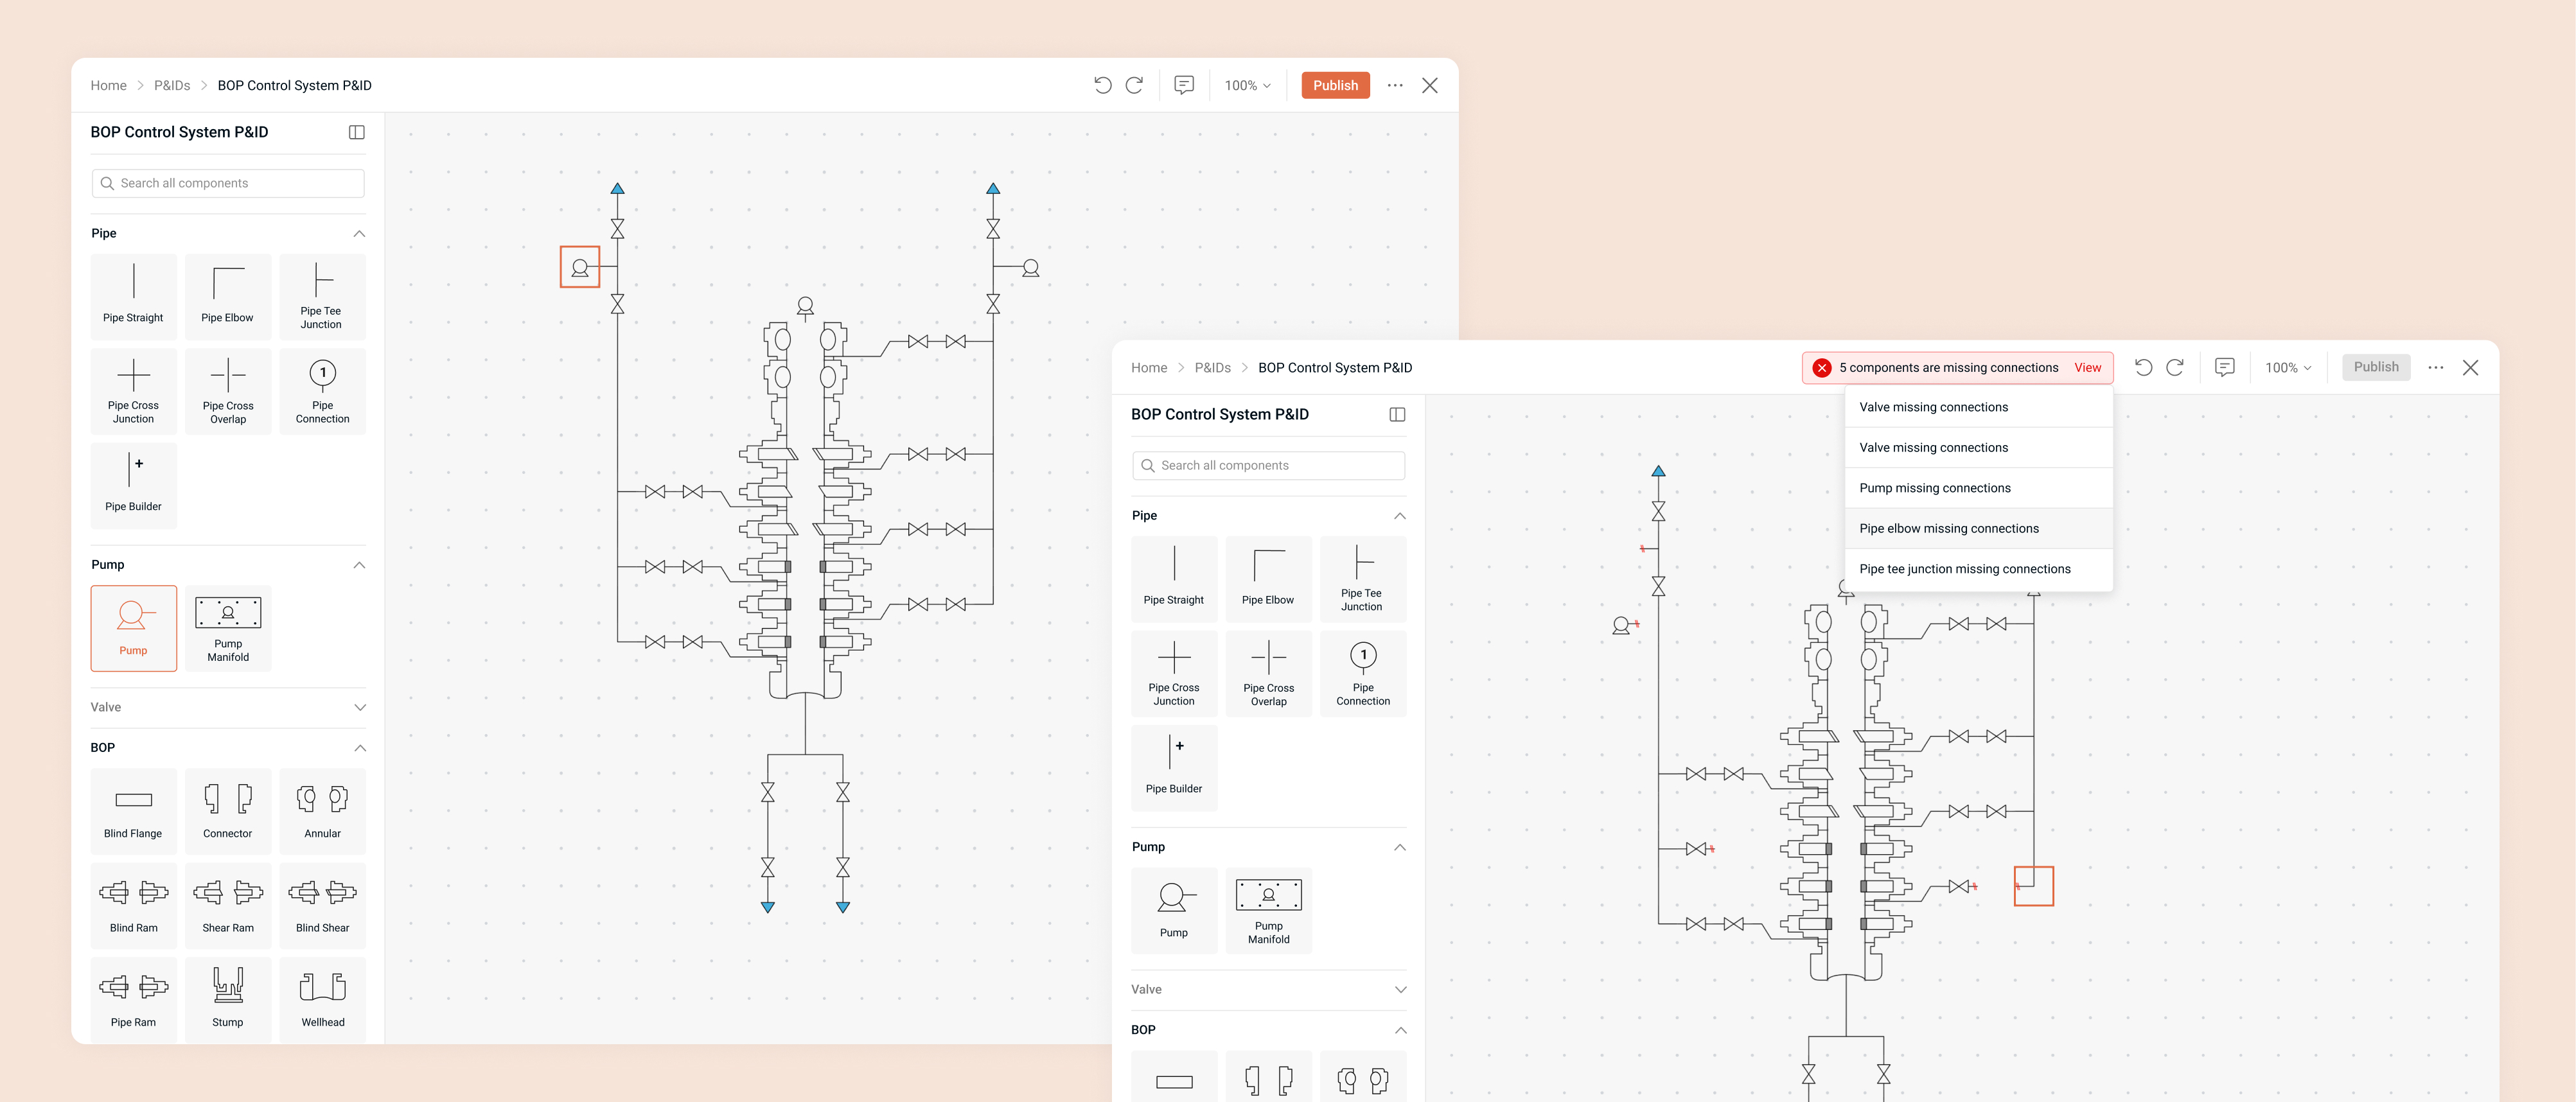This screenshot has height=1102, width=2576.
Task: Click redo icon in left window toolbar
Action: (x=1134, y=85)
